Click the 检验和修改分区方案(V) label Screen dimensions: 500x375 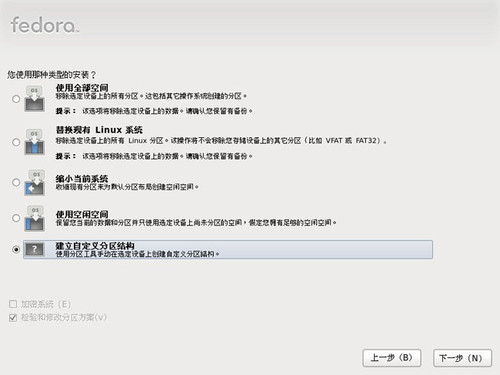(64, 317)
